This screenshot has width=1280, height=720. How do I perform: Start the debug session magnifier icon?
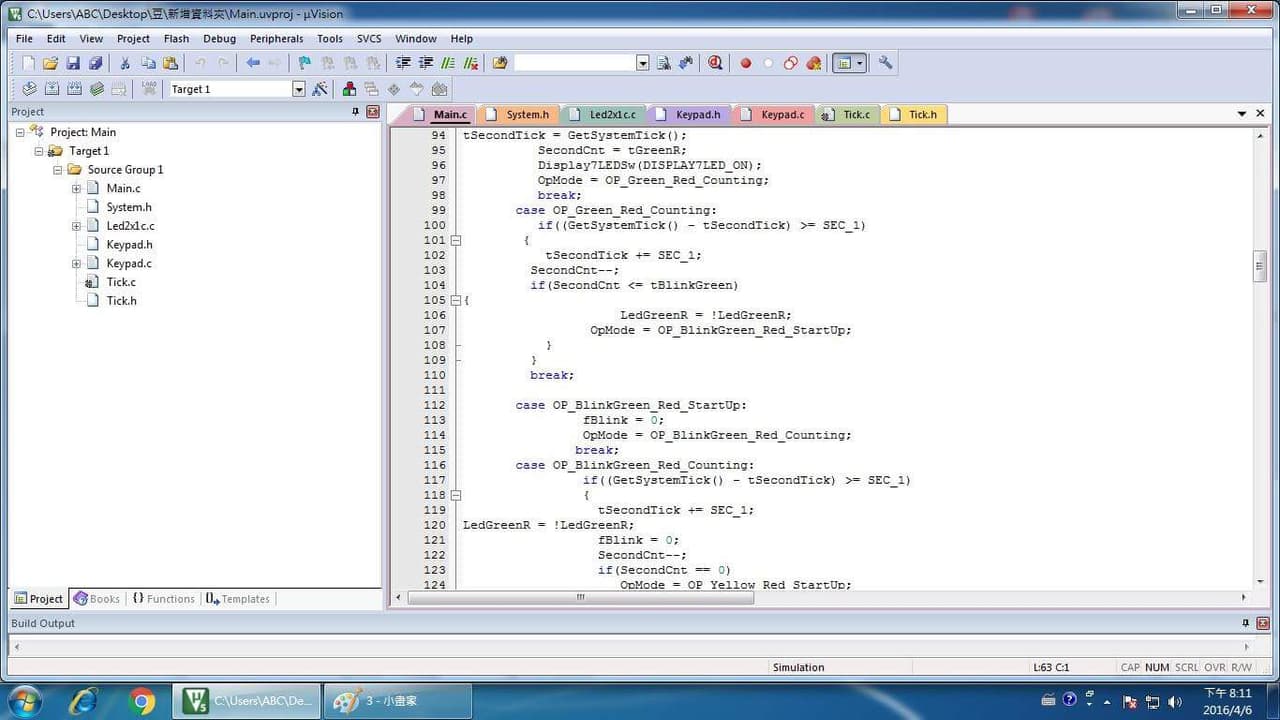(x=715, y=63)
